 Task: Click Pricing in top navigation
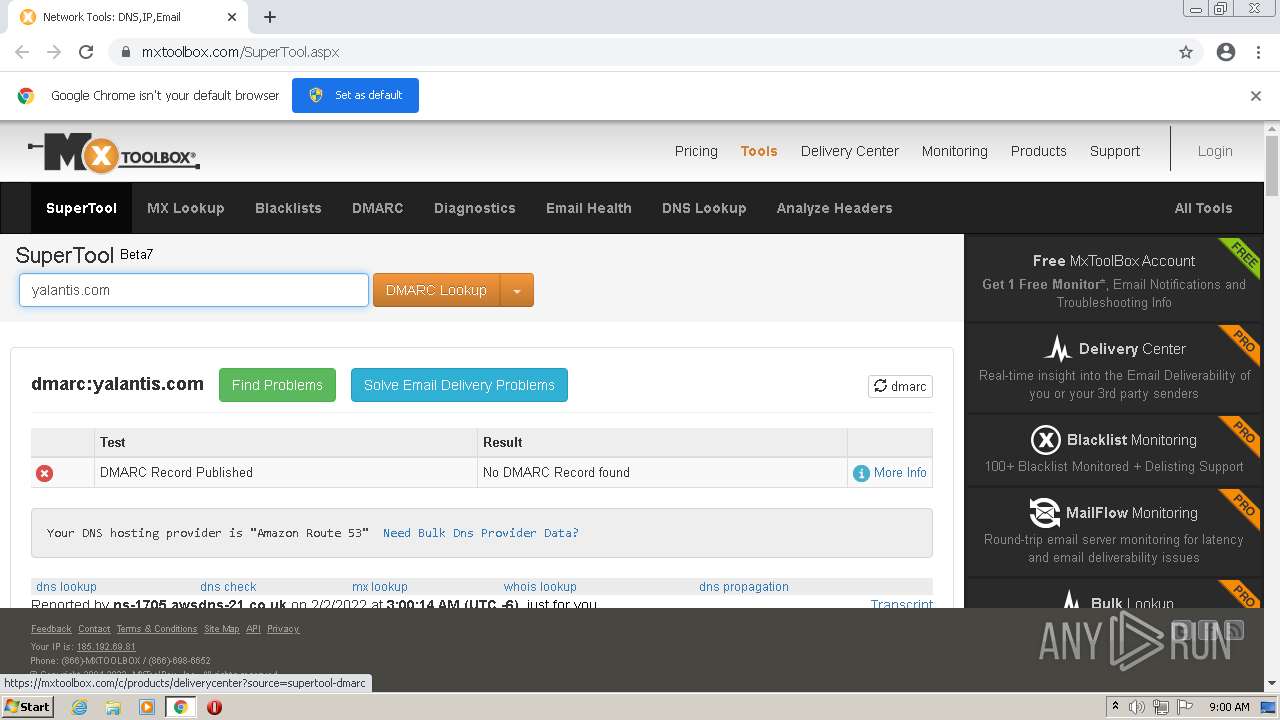pyautogui.click(x=696, y=151)
